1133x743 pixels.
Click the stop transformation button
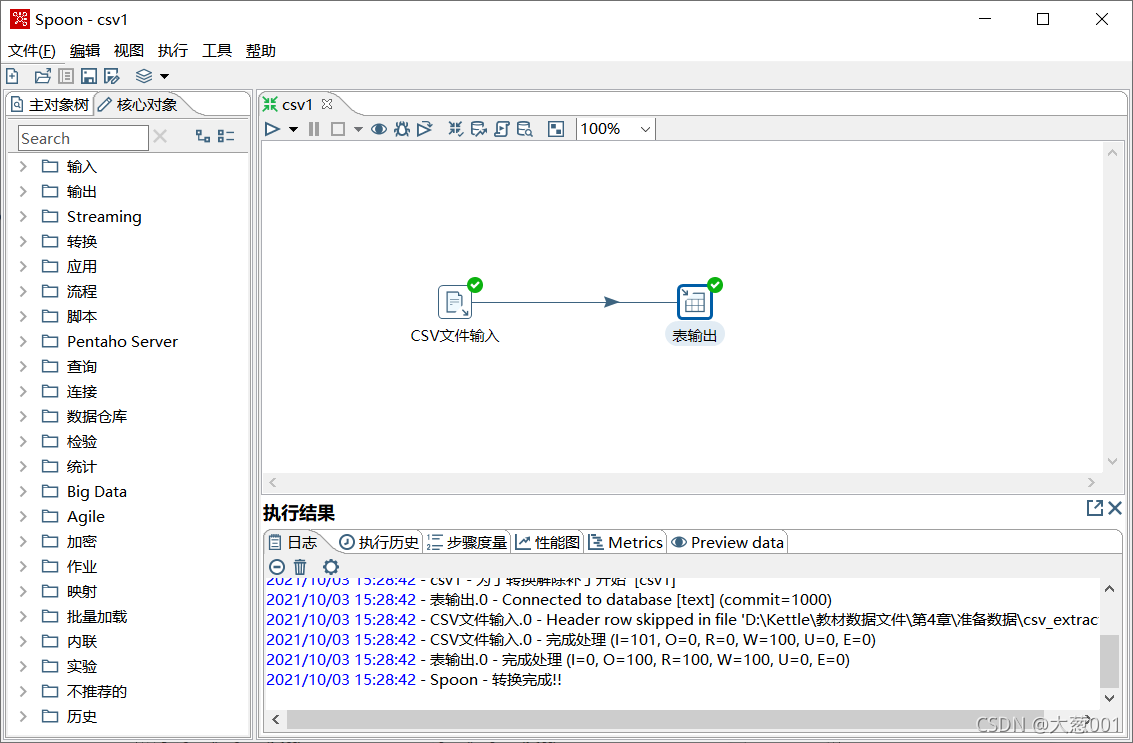337,128
